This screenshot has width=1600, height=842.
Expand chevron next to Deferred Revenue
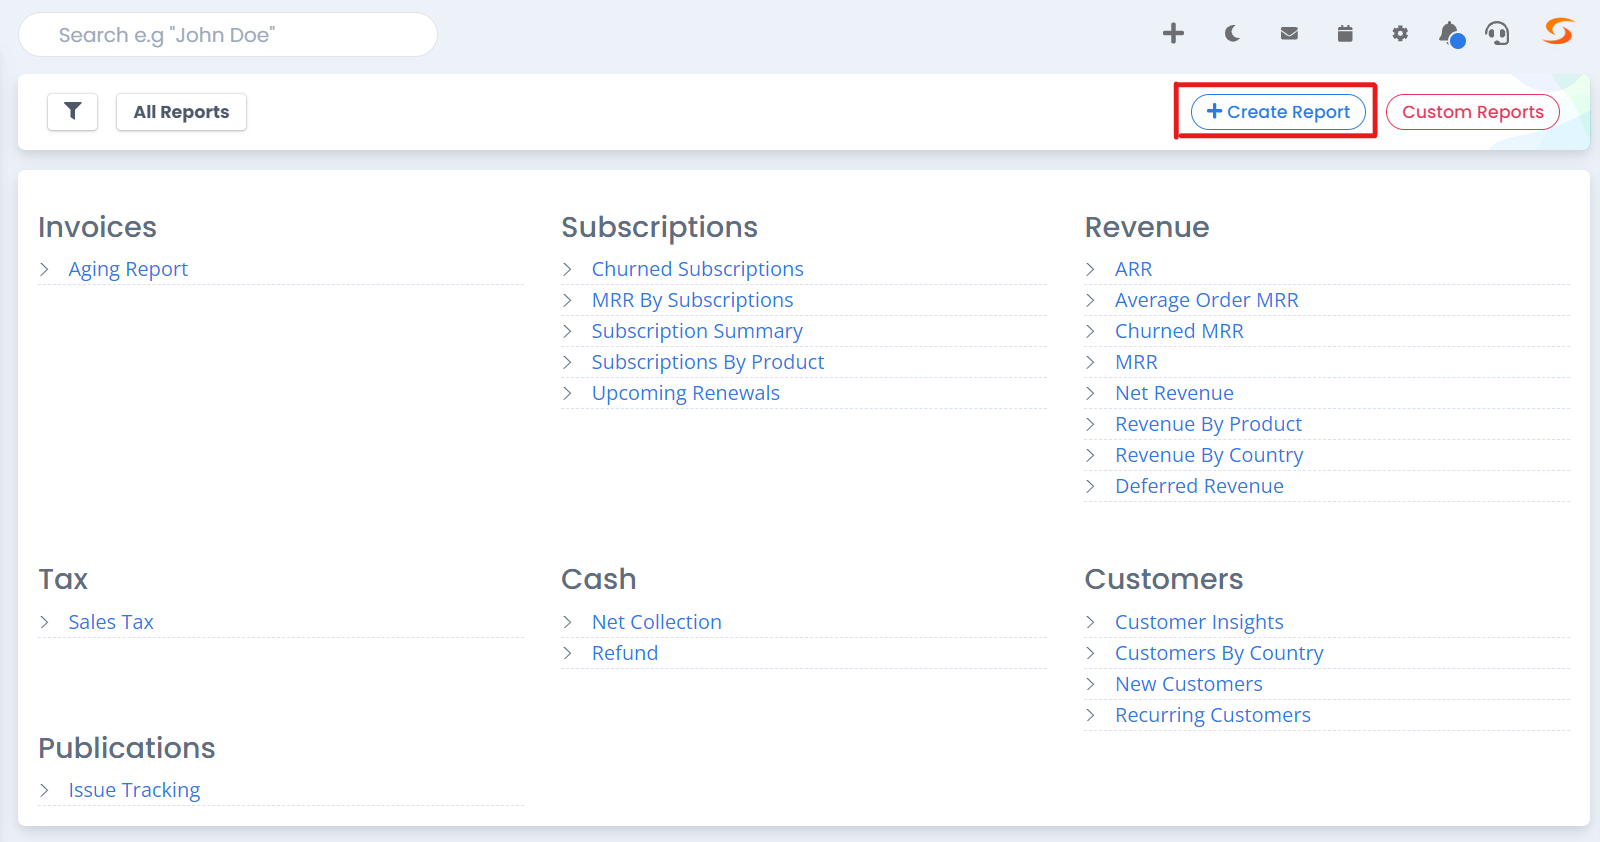(x=1091, y=486)
